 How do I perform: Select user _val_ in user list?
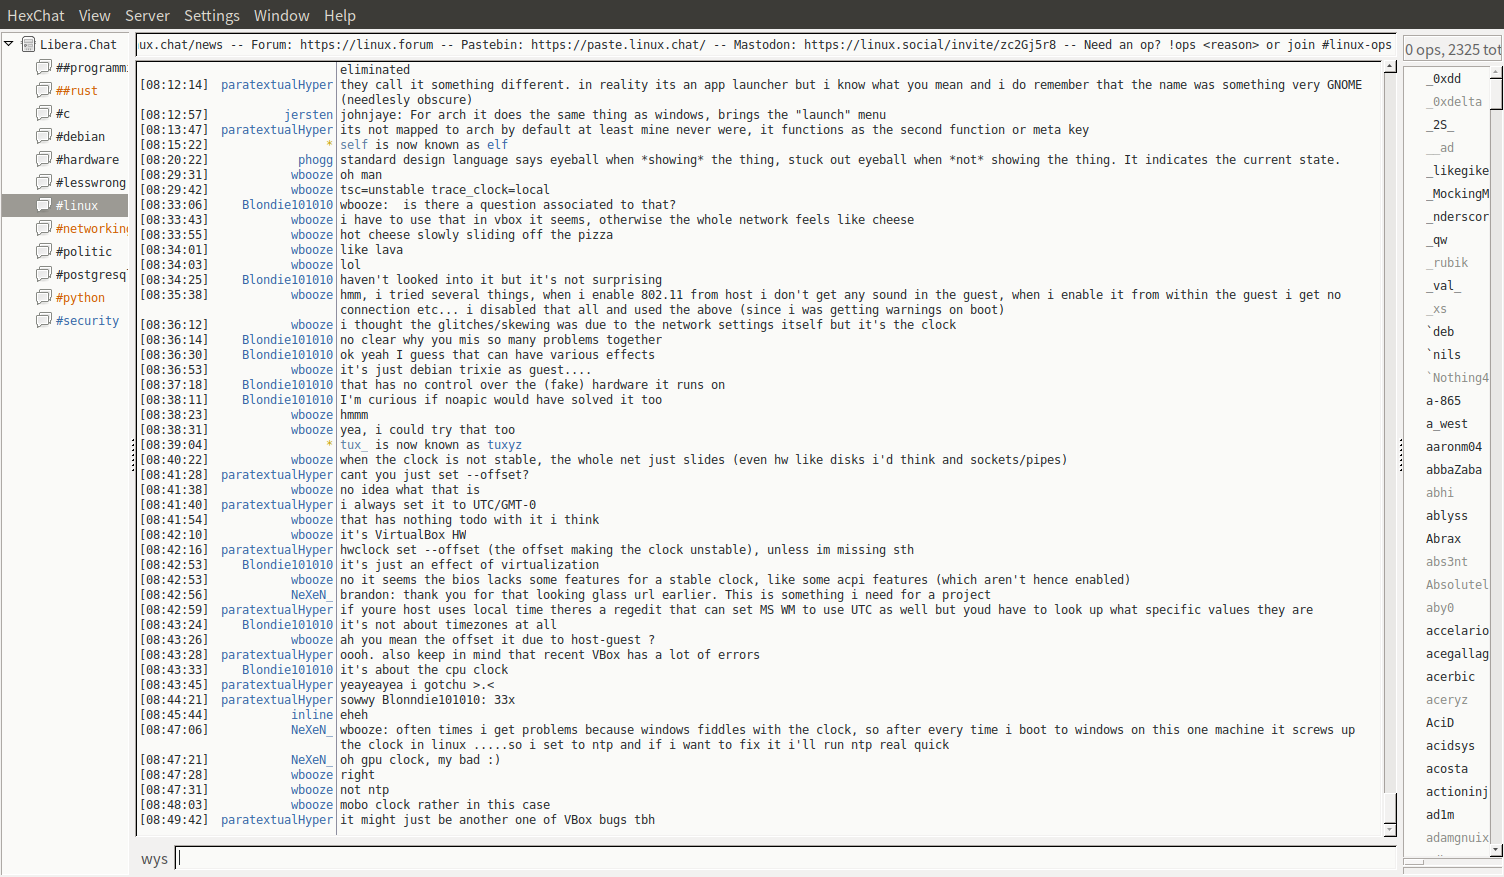[1444, 285]
